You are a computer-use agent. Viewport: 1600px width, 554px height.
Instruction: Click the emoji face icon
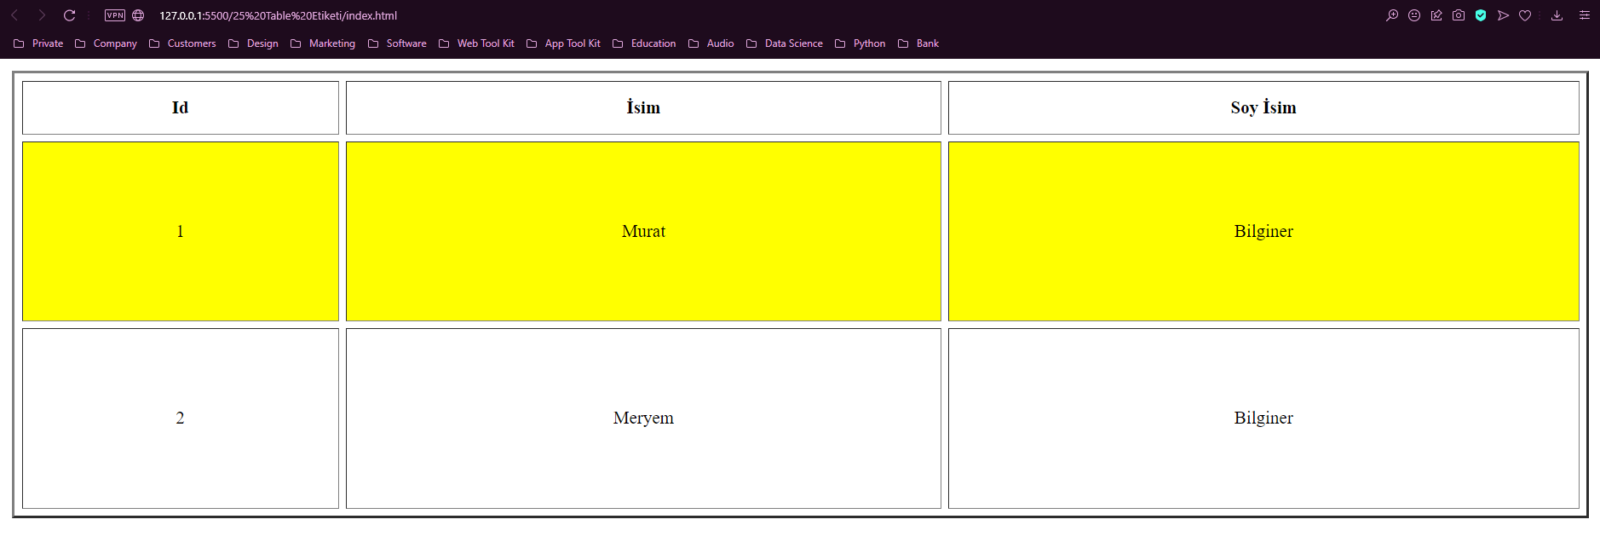1414,16
